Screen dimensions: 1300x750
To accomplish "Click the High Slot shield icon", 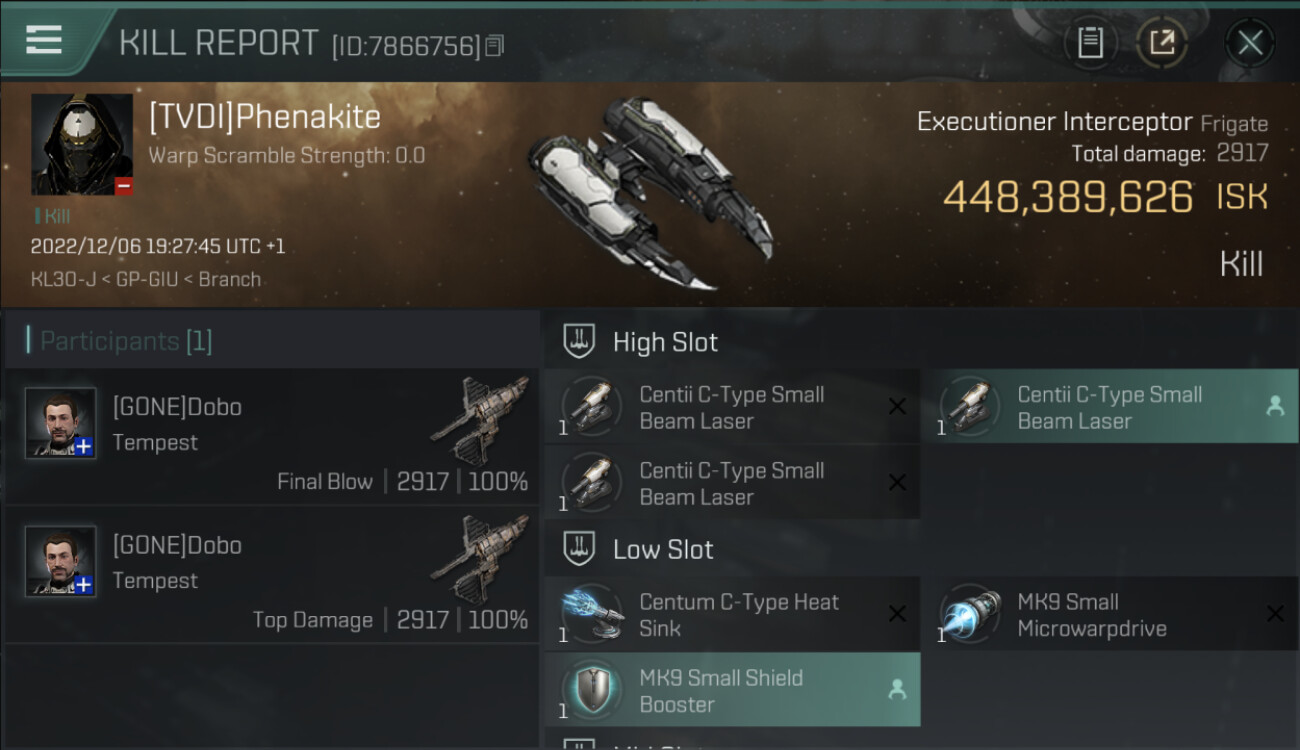I will tap(580, 341).
